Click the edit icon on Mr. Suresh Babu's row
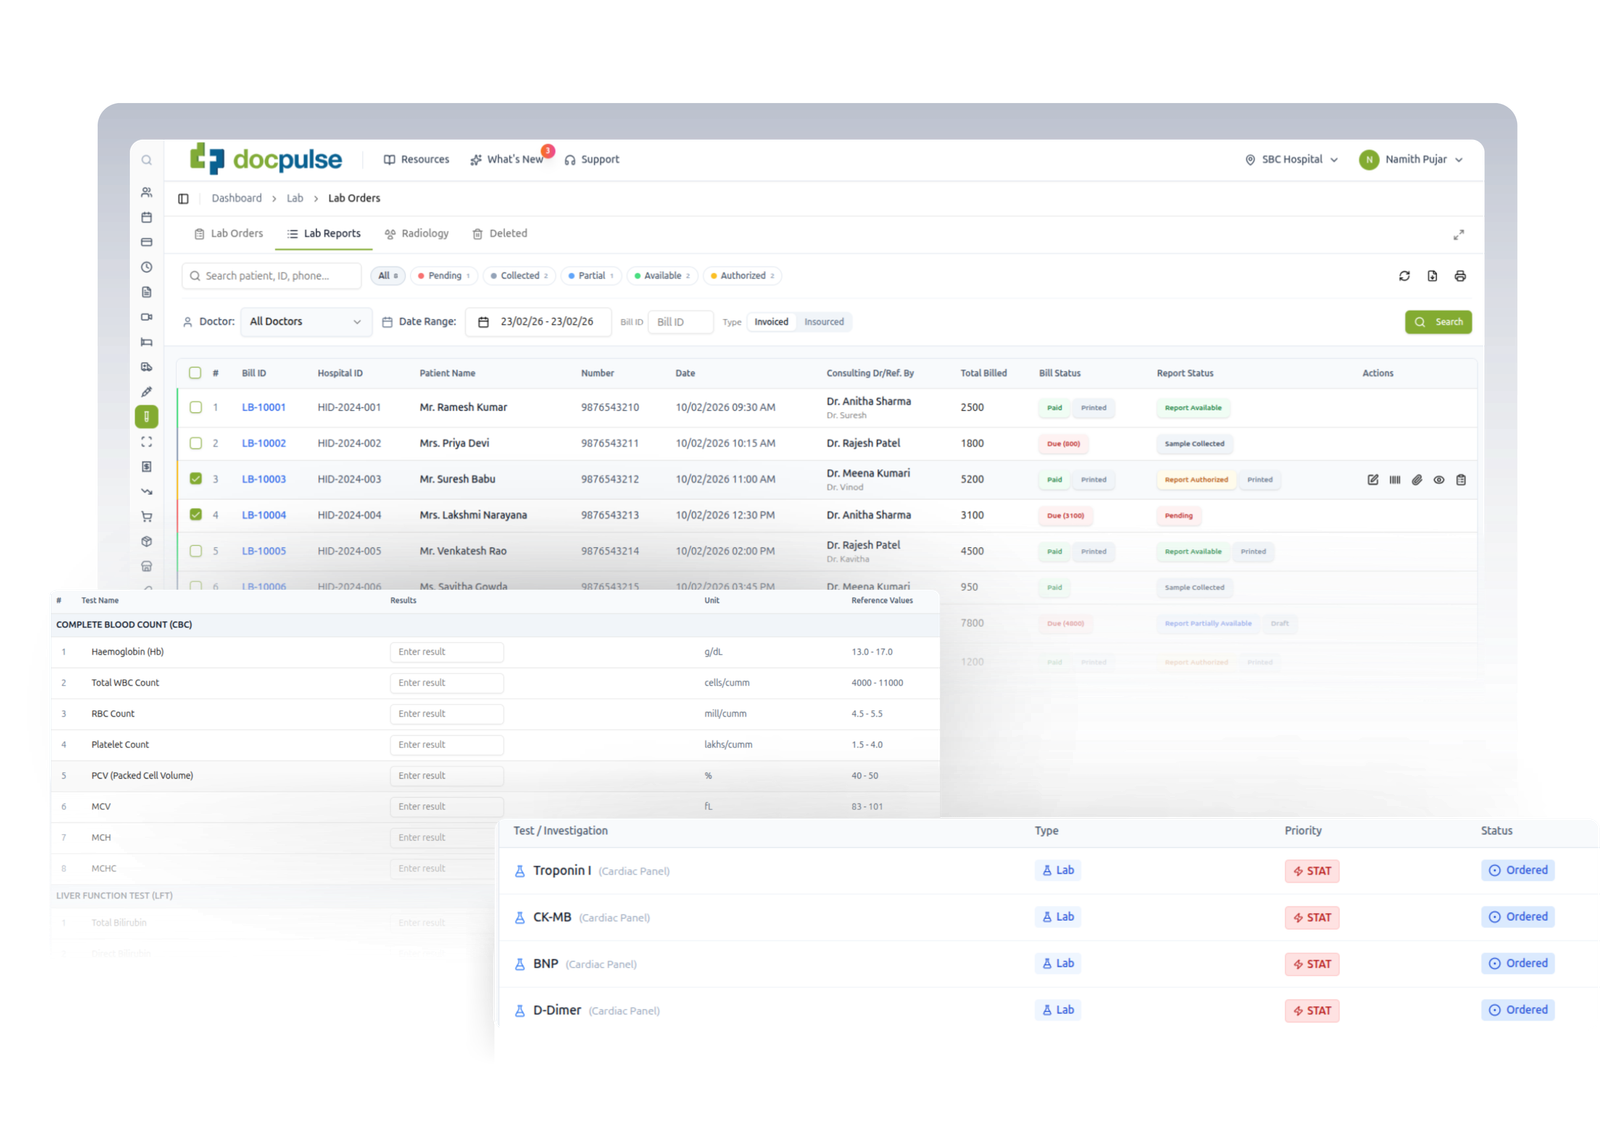 1373,480
